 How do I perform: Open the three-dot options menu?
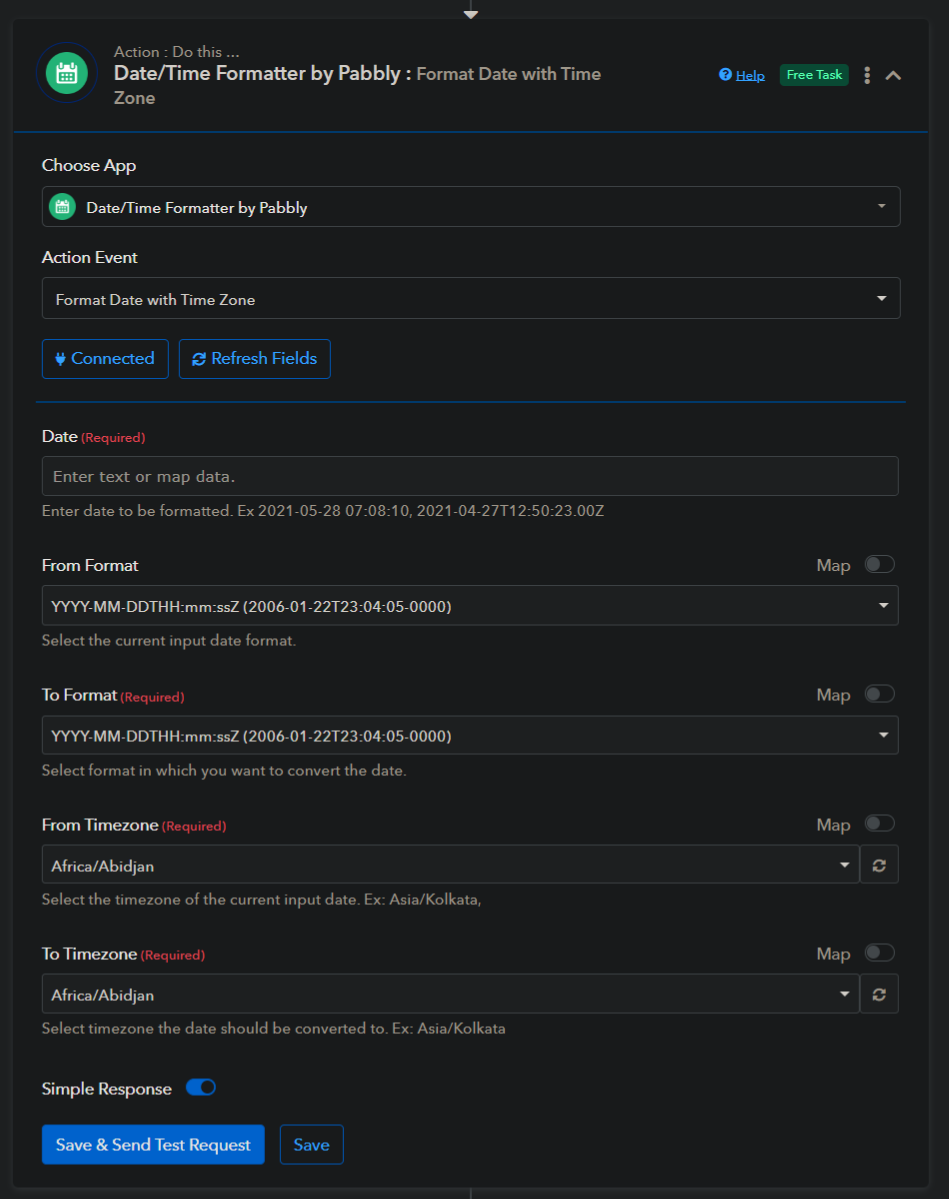(867, 75)
